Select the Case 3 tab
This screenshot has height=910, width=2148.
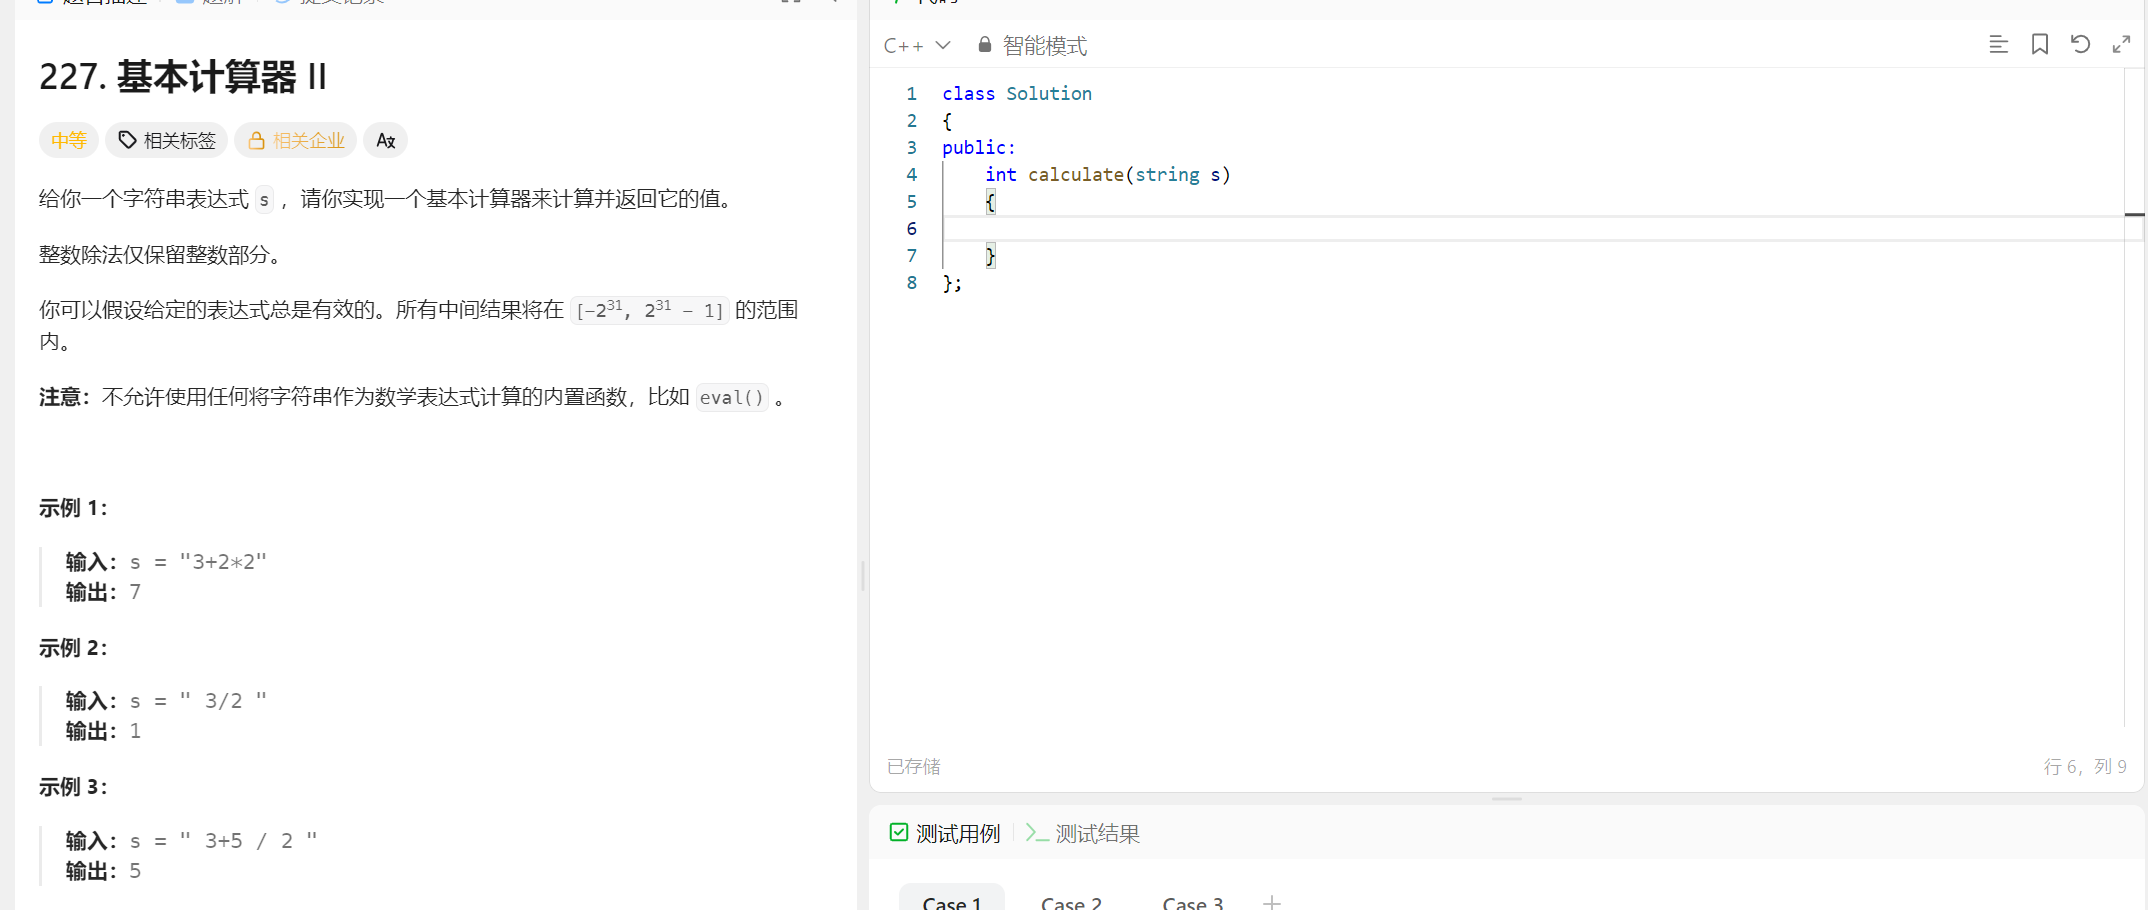(1193, 902)
